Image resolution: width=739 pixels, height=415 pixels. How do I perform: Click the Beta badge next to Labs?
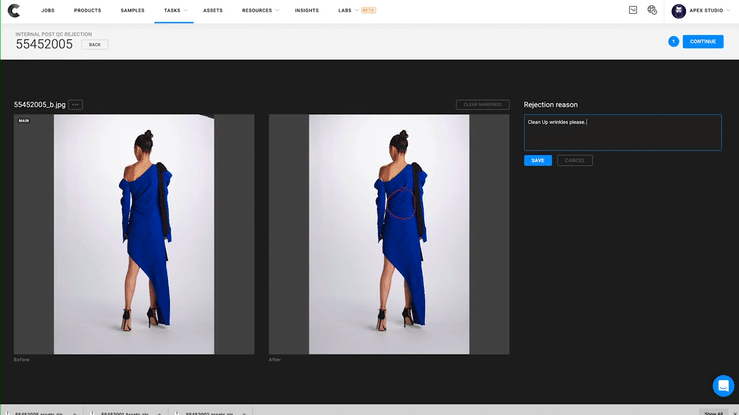[369, 10]
